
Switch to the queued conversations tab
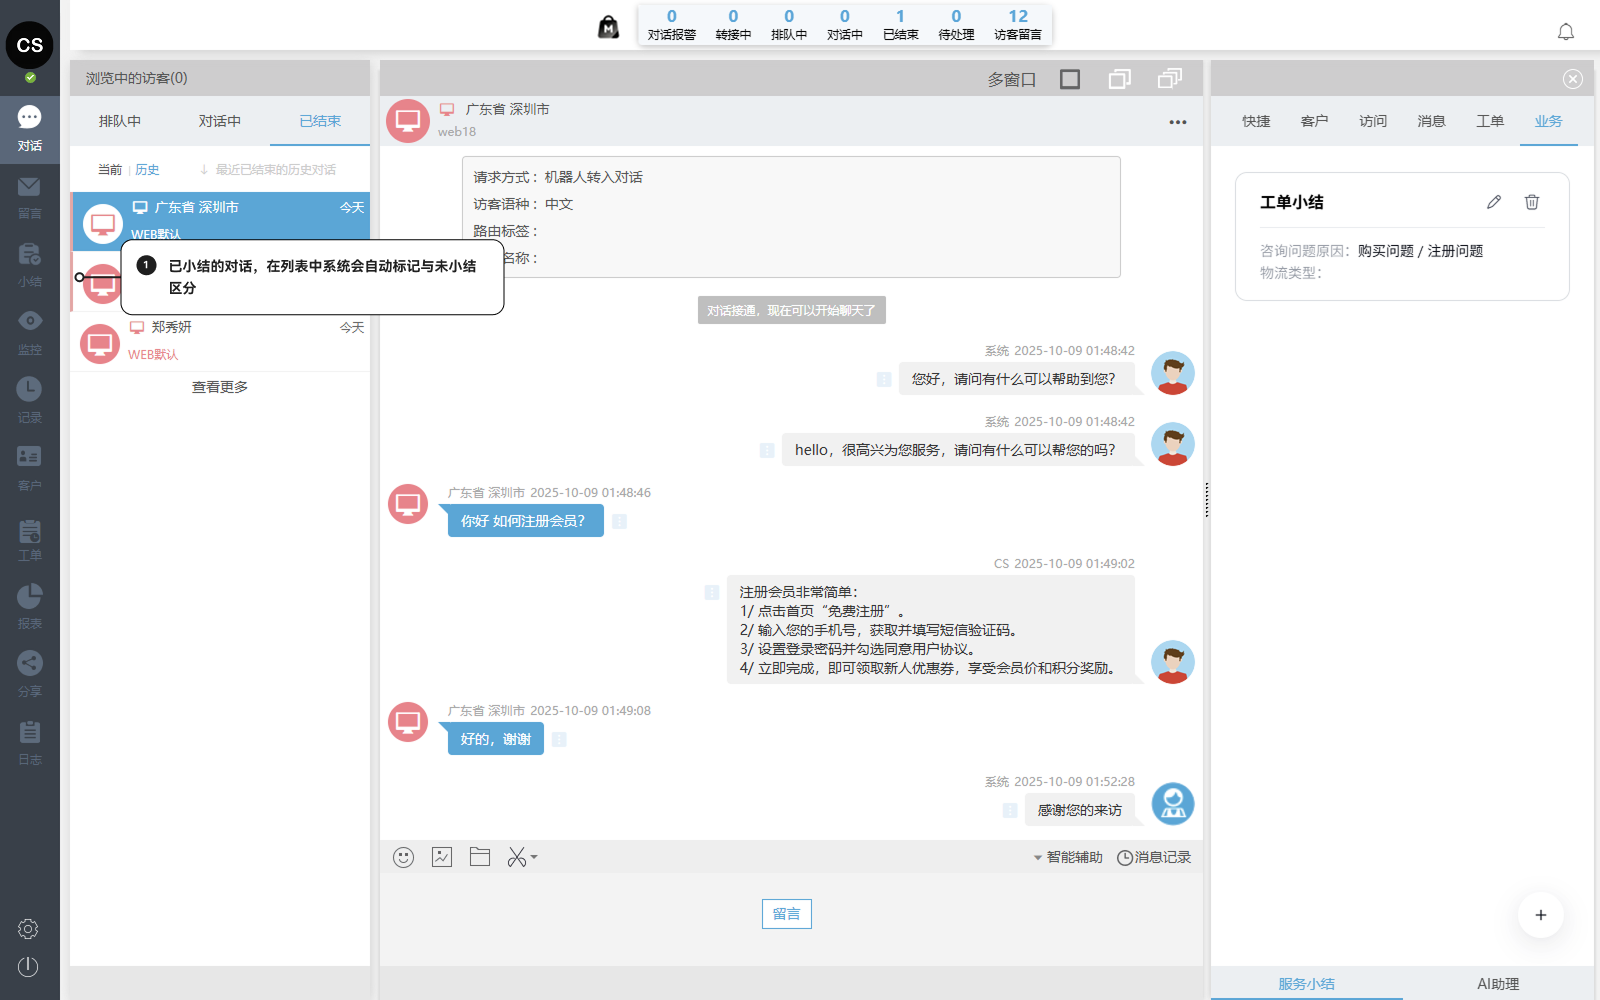tap(120, 121)
